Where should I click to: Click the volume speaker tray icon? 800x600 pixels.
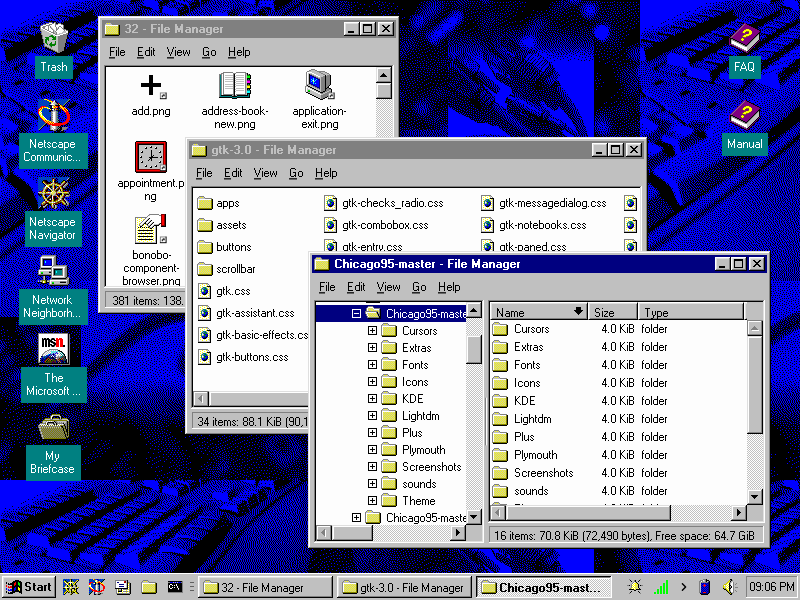(x=728, y=587)
